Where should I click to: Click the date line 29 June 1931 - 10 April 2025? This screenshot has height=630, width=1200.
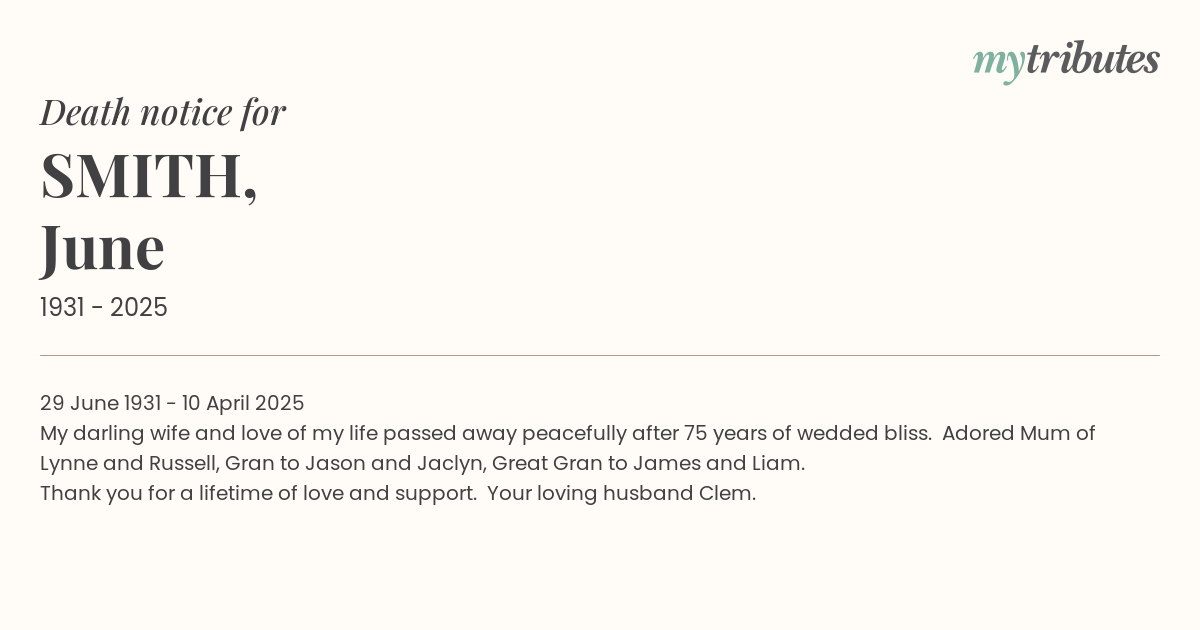[x=172, y=403]
